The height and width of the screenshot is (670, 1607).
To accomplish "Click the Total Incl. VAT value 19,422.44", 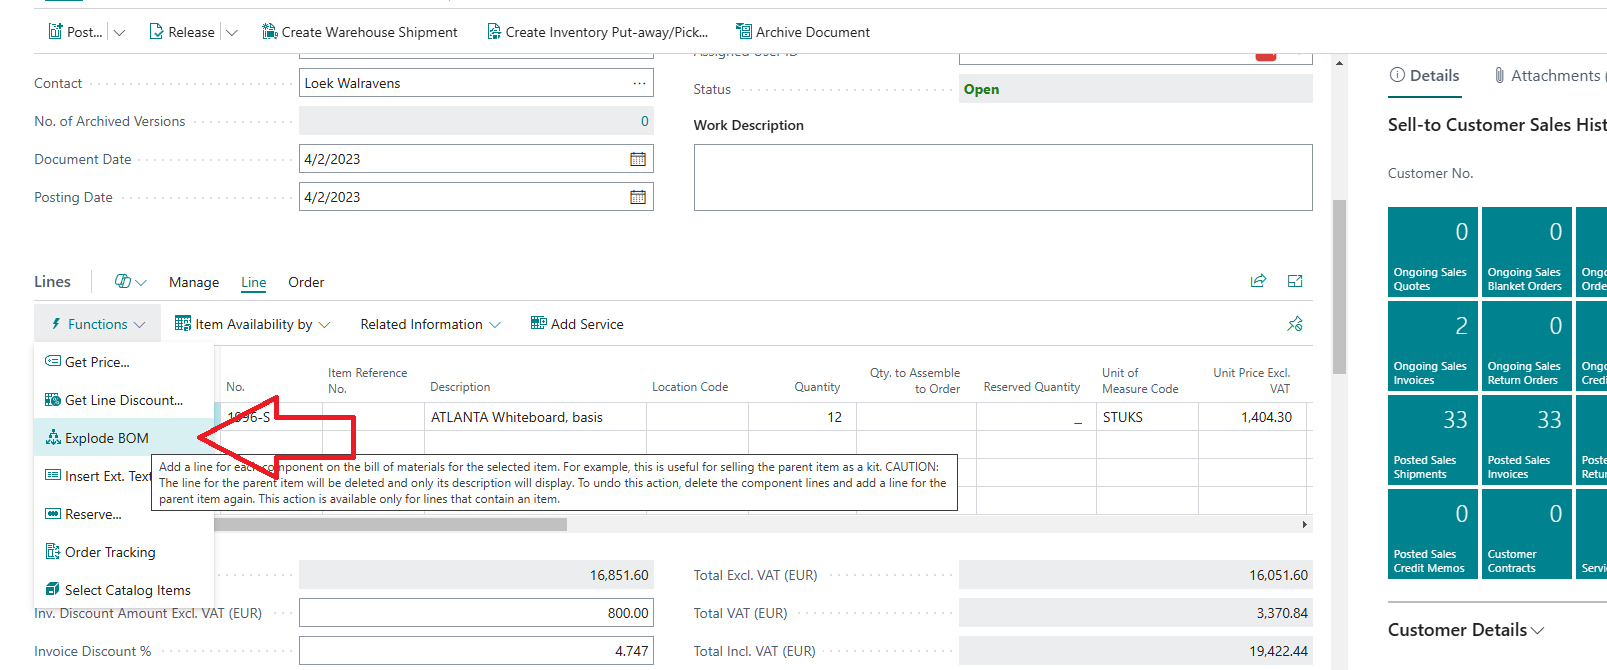I will point(1136,651).
